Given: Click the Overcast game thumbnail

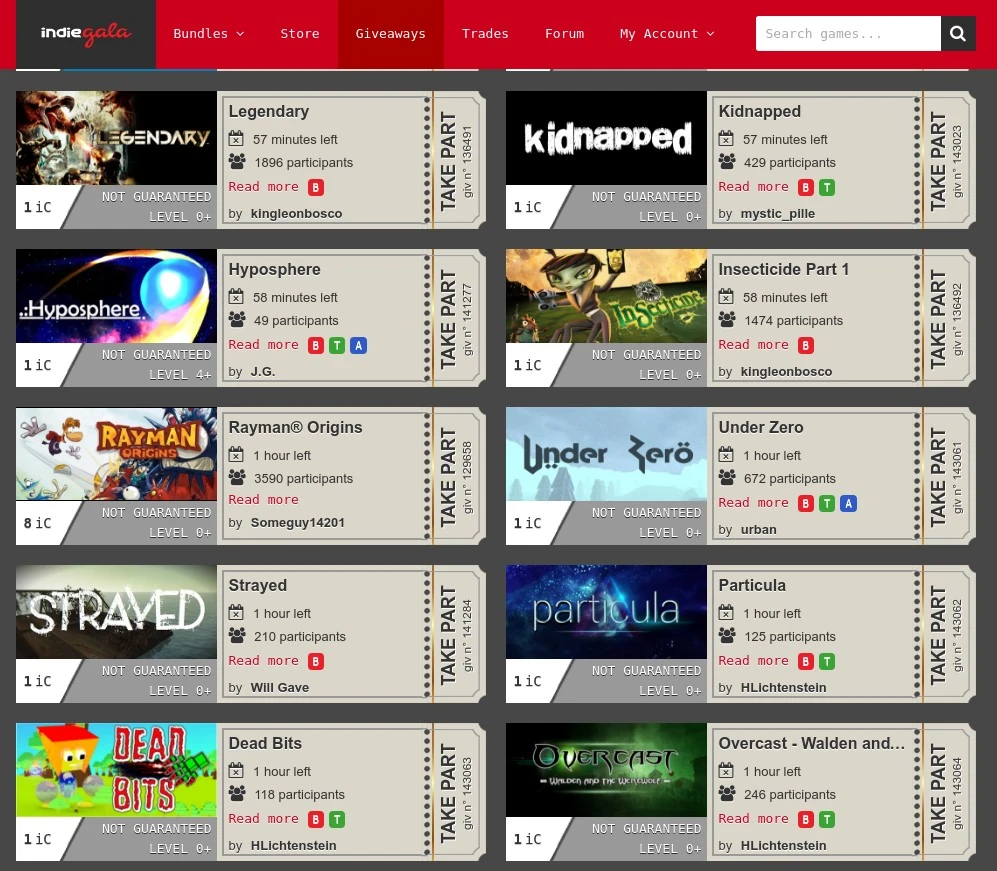Looking at the screenshot, I should (x=607, y=770).
